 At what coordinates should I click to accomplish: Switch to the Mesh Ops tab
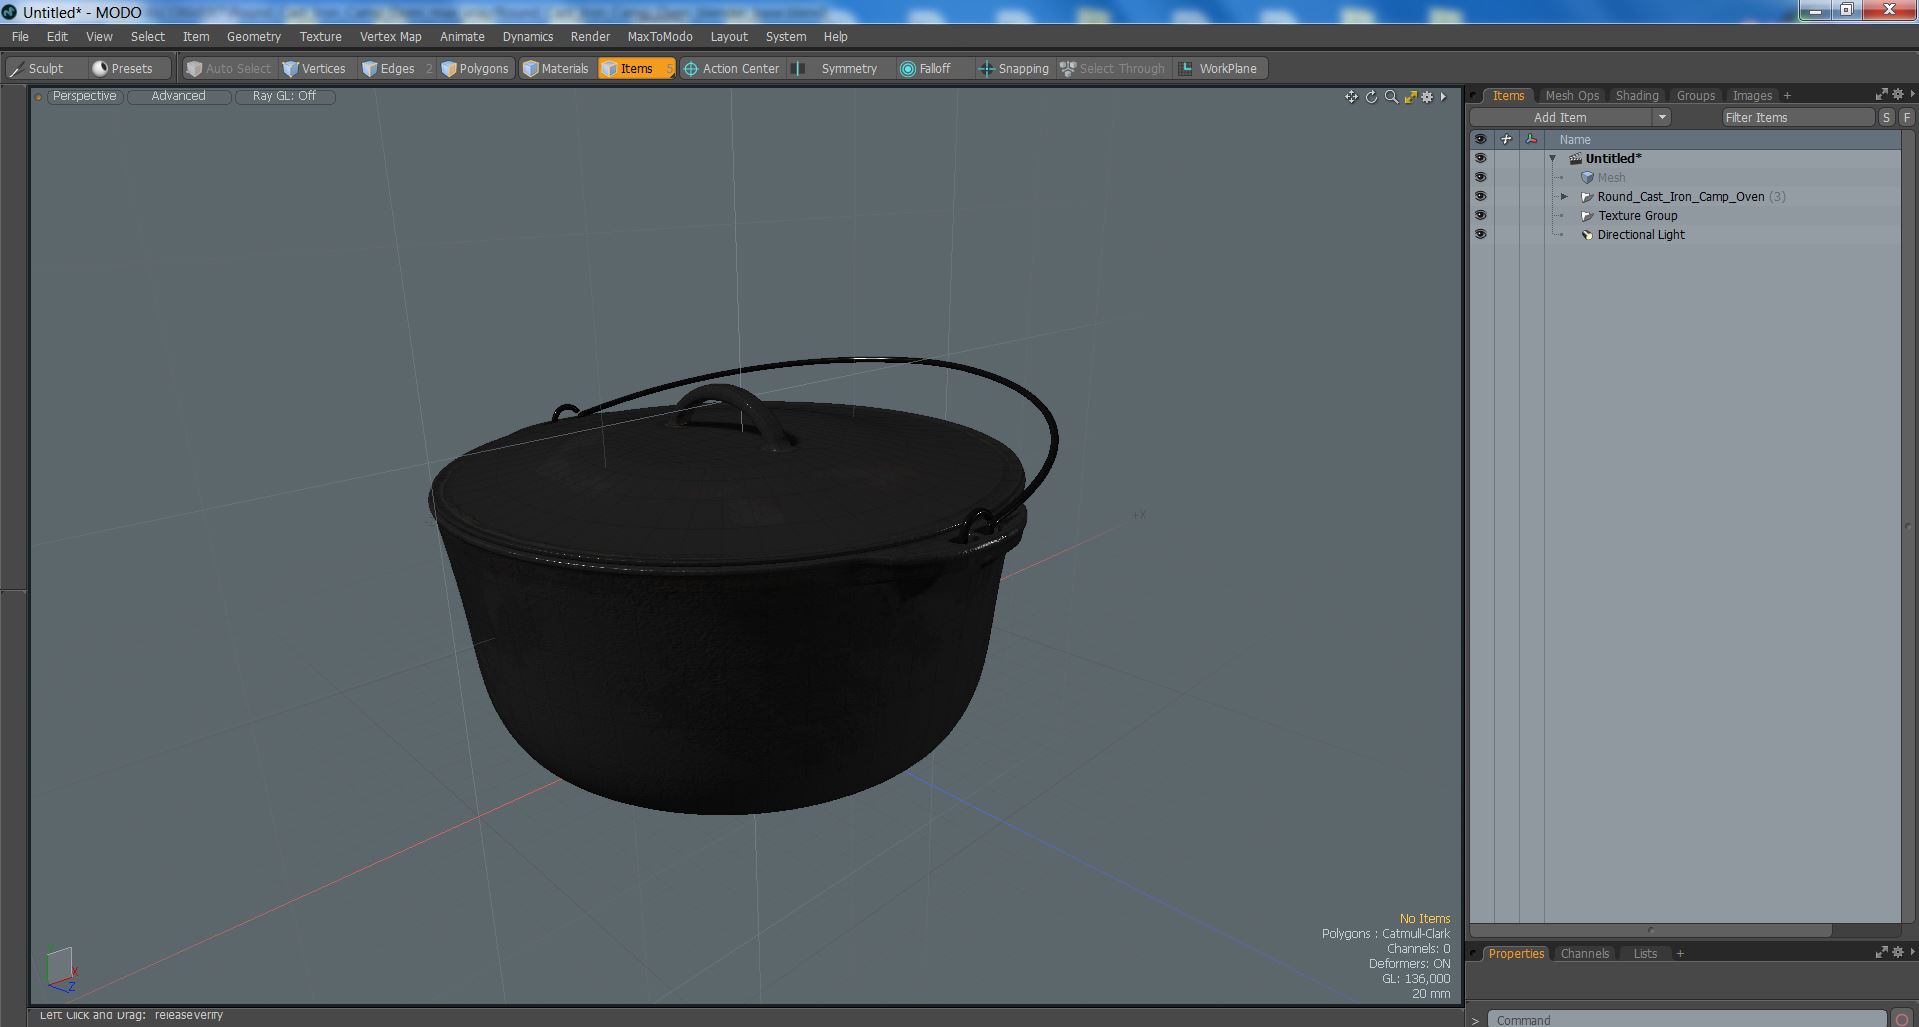[x=1572, y=95]
